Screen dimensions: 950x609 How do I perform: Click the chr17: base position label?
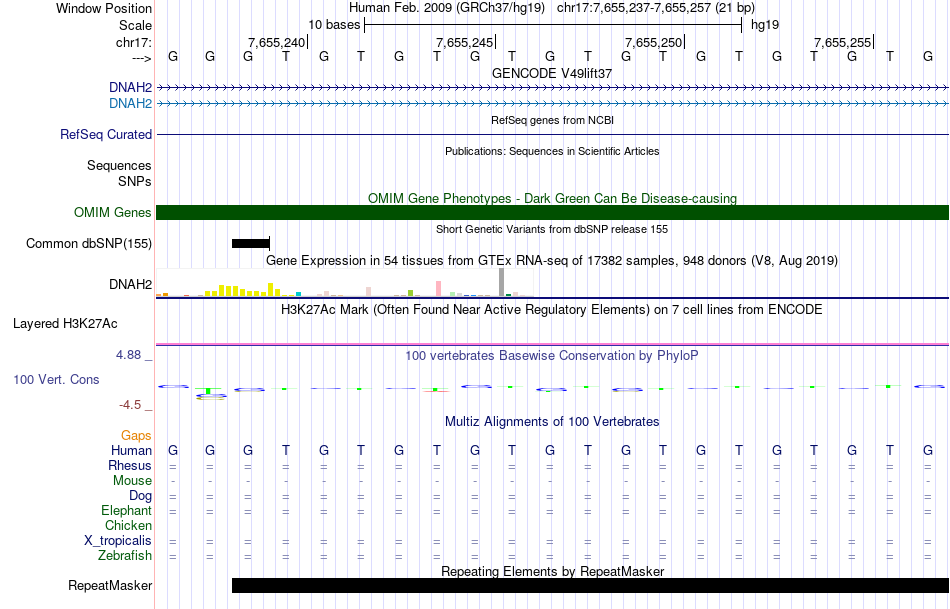click(133, 42)
